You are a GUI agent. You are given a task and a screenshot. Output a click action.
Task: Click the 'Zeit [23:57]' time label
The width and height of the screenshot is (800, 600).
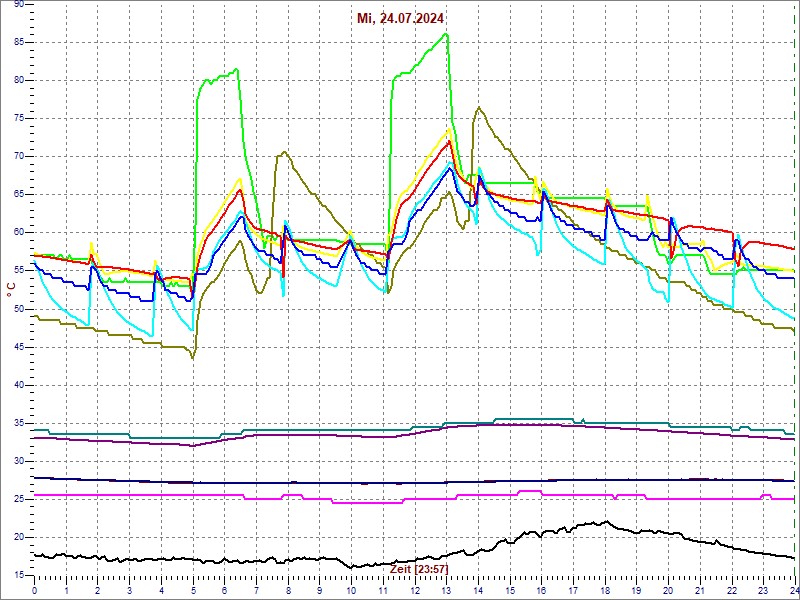pyautogui.click(x=420, y=569)
